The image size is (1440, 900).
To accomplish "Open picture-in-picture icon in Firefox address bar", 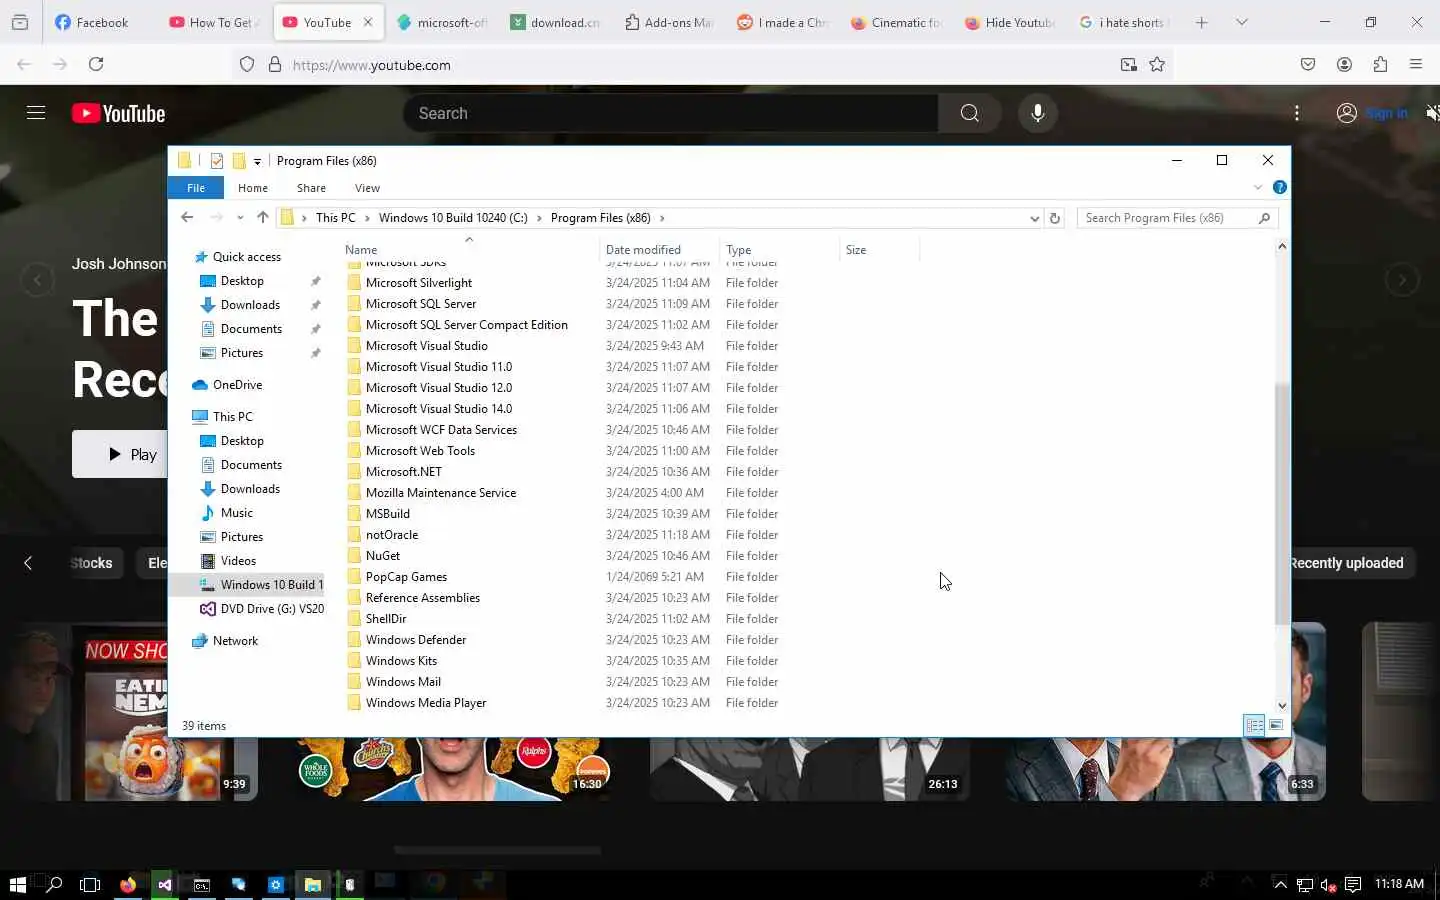I will coord(1128,64).
